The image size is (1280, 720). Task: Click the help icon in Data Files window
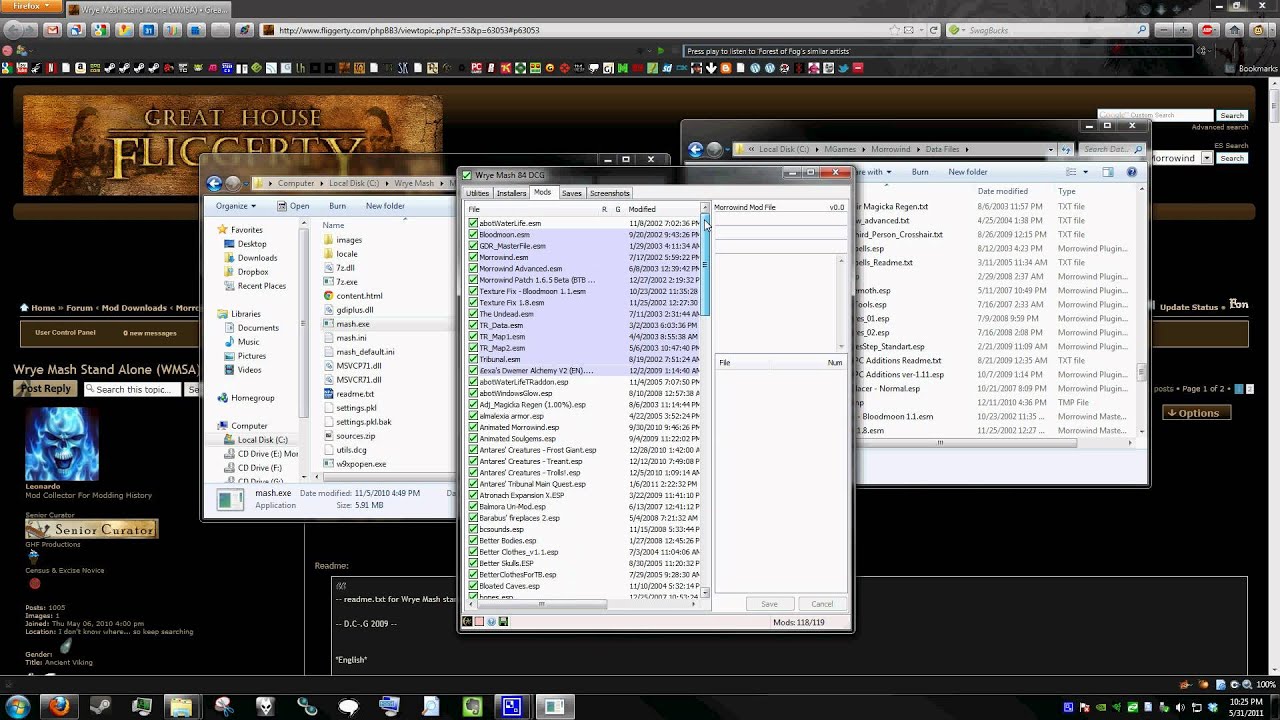point(1132,172)
